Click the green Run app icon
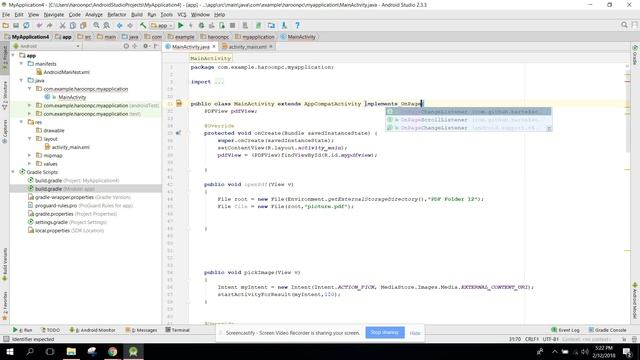The width and height of the screenshot is (640, 360). click(180, 25)
